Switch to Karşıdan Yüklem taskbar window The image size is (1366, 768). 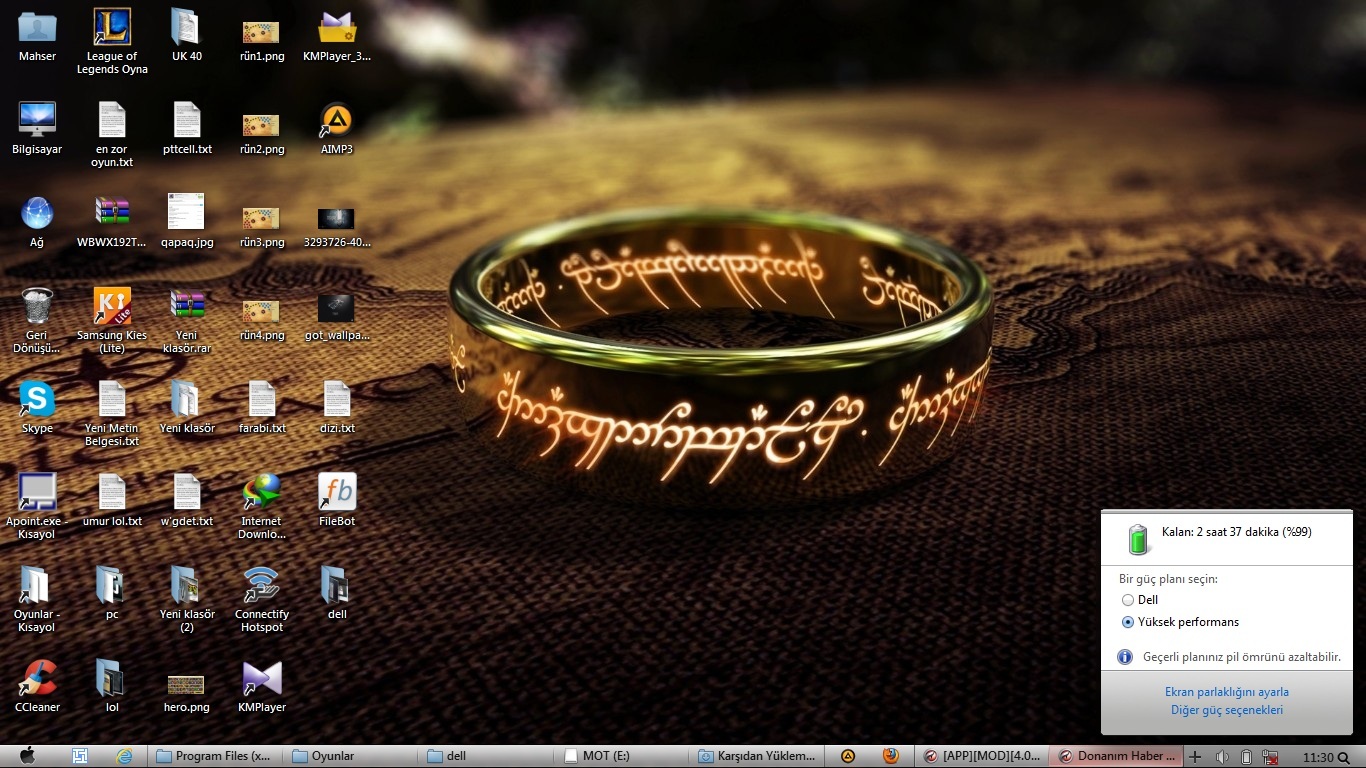tap(759, 756)
